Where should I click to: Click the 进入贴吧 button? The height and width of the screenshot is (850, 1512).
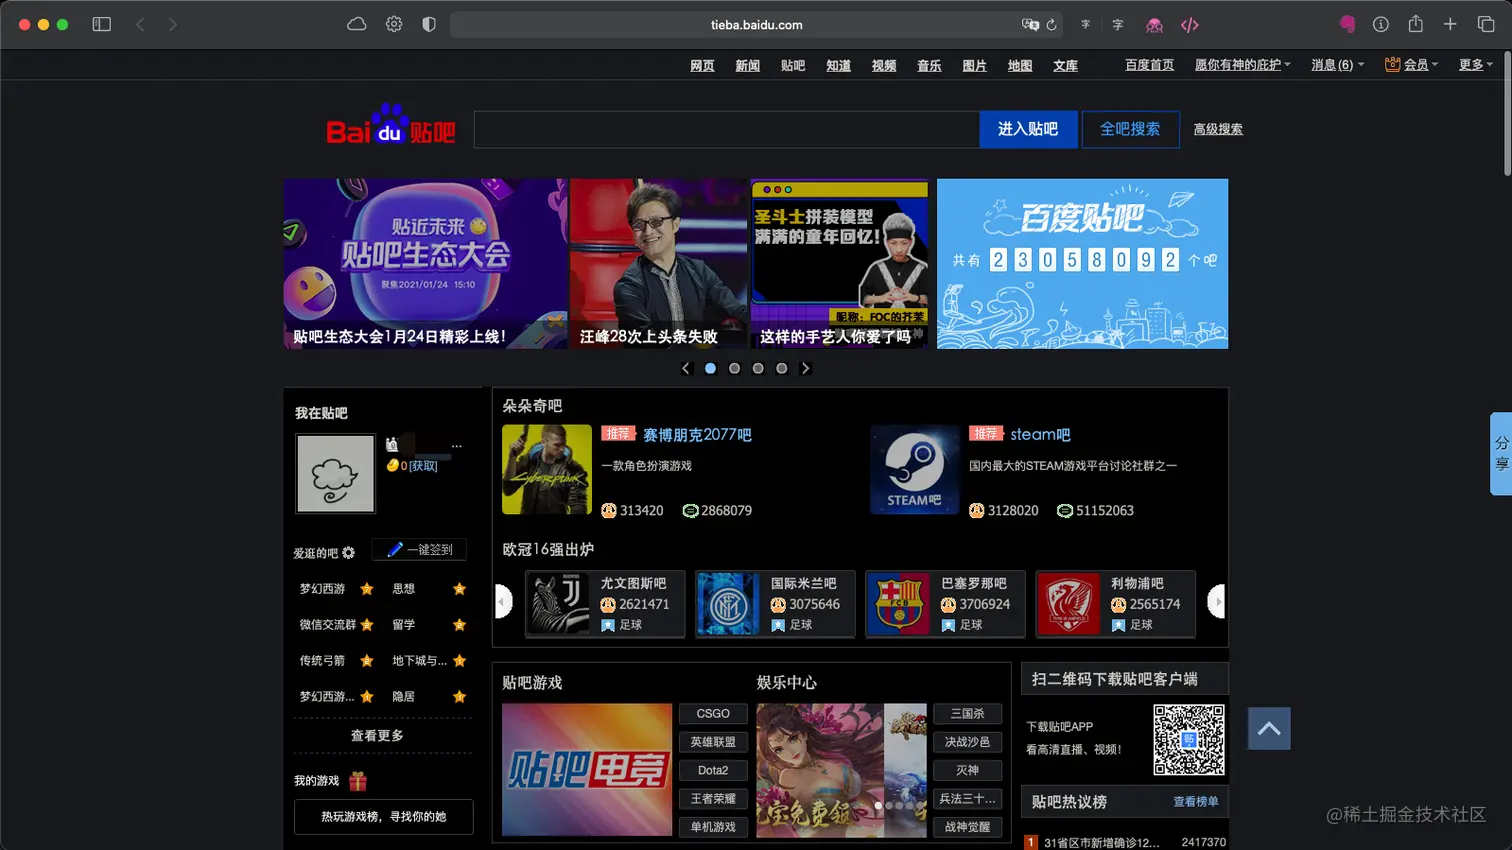pyautogui.click(x=1028, y=129)
